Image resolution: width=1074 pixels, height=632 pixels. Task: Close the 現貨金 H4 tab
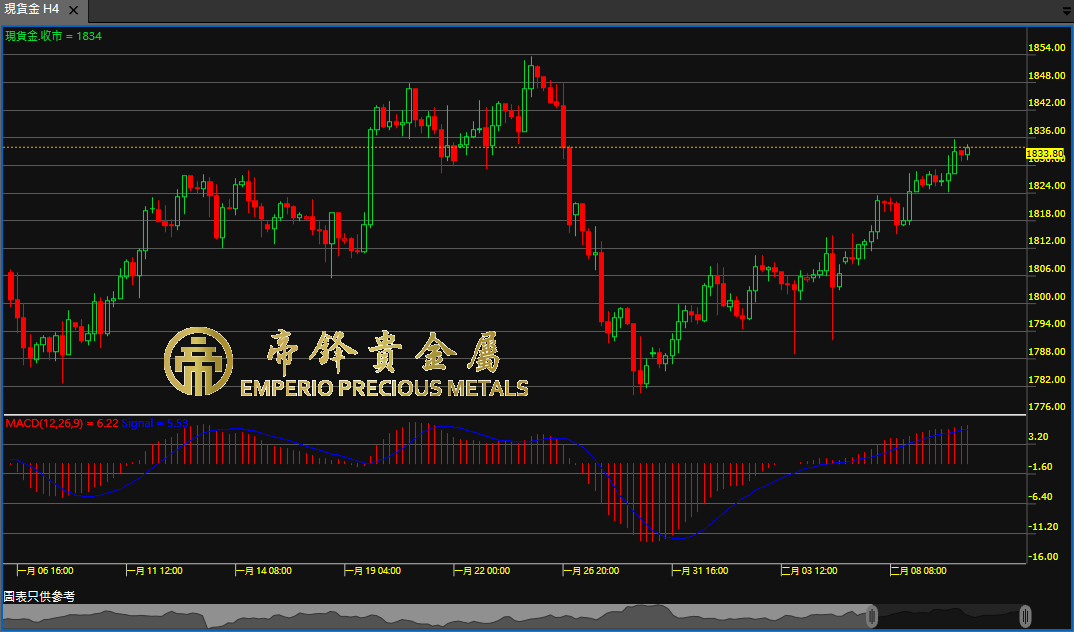pos(77,10)
